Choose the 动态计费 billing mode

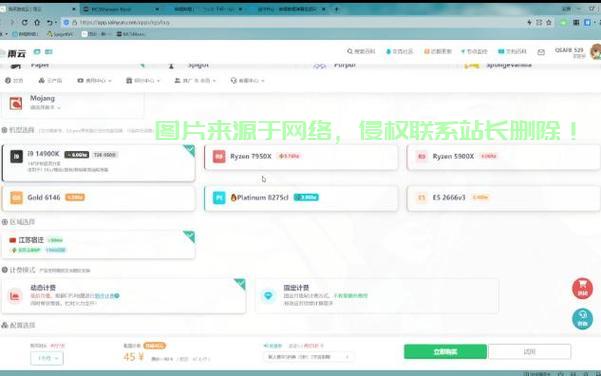click(123, 296)
